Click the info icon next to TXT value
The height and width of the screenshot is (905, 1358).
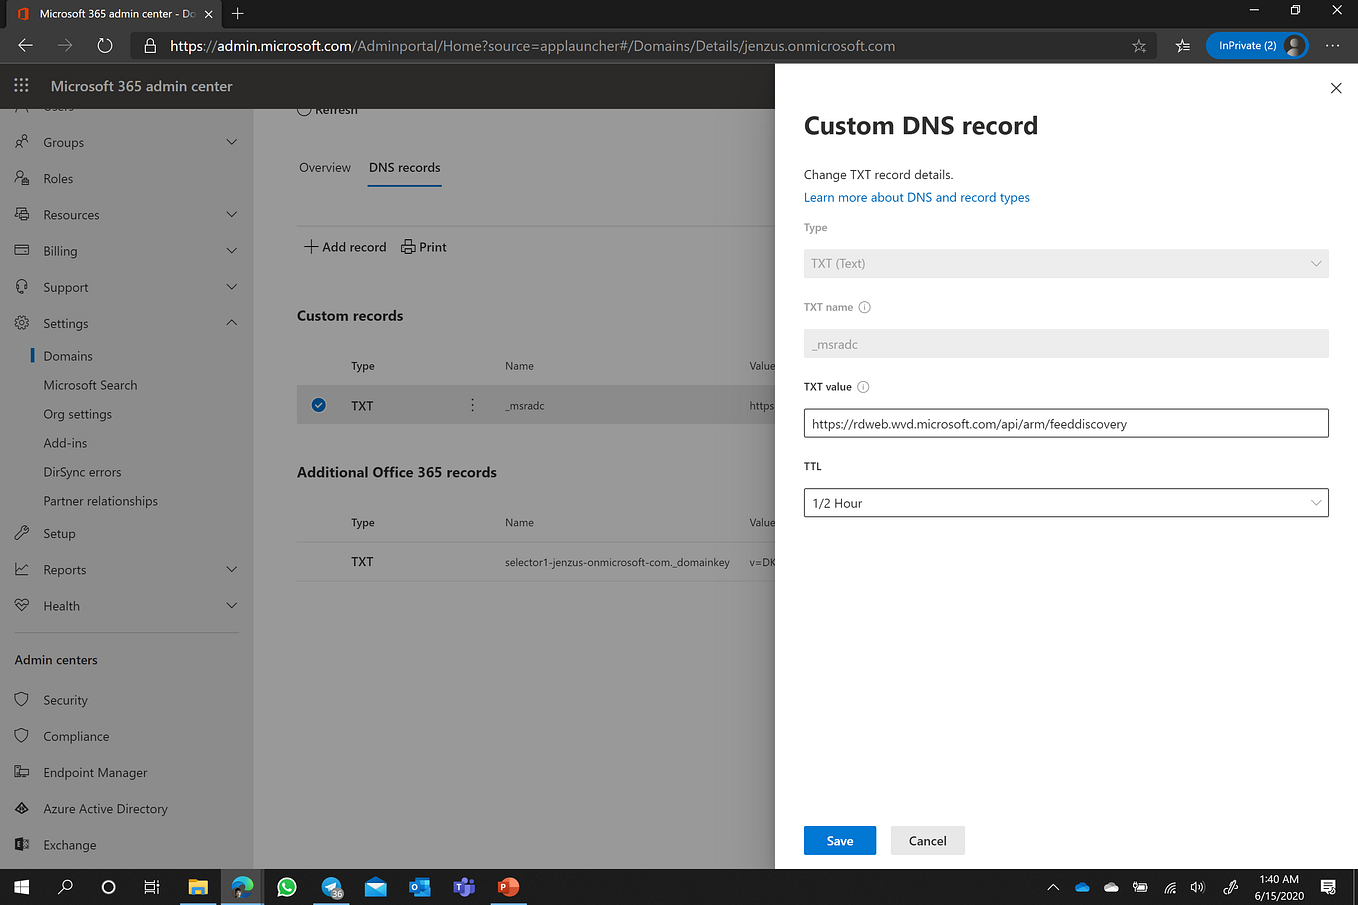(x=863, y=386)
